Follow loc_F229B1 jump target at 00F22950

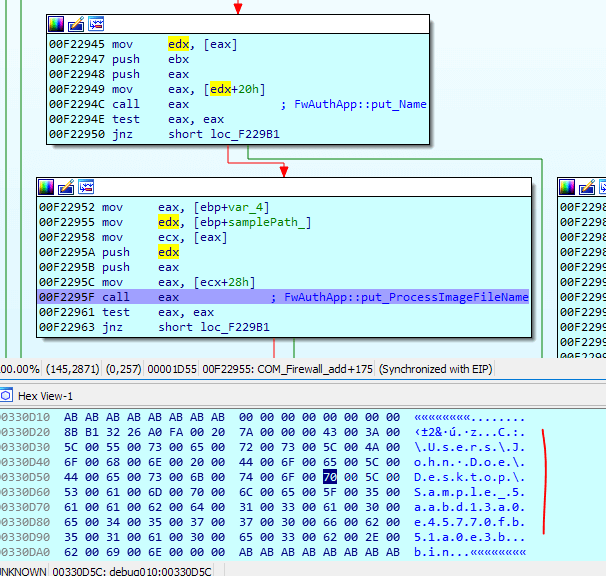click(245, 135)
